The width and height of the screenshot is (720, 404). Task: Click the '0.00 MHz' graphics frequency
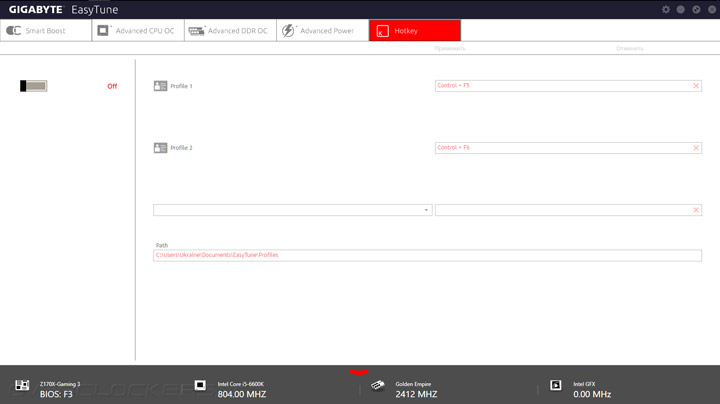[592, 394]
